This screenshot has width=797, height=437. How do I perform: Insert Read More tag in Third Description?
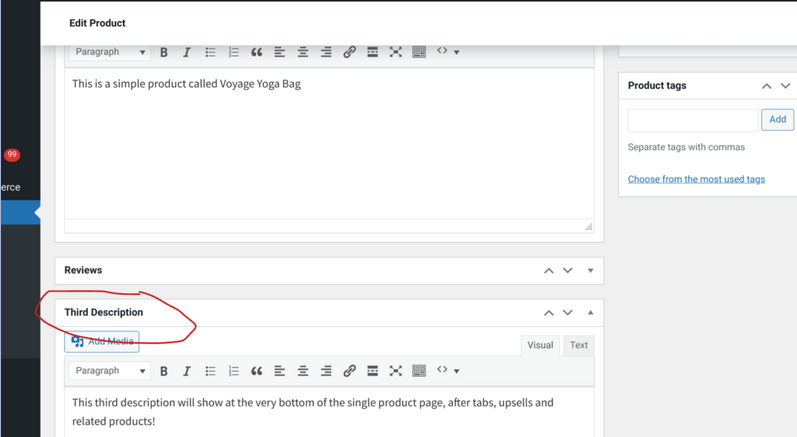coord(372,371)
